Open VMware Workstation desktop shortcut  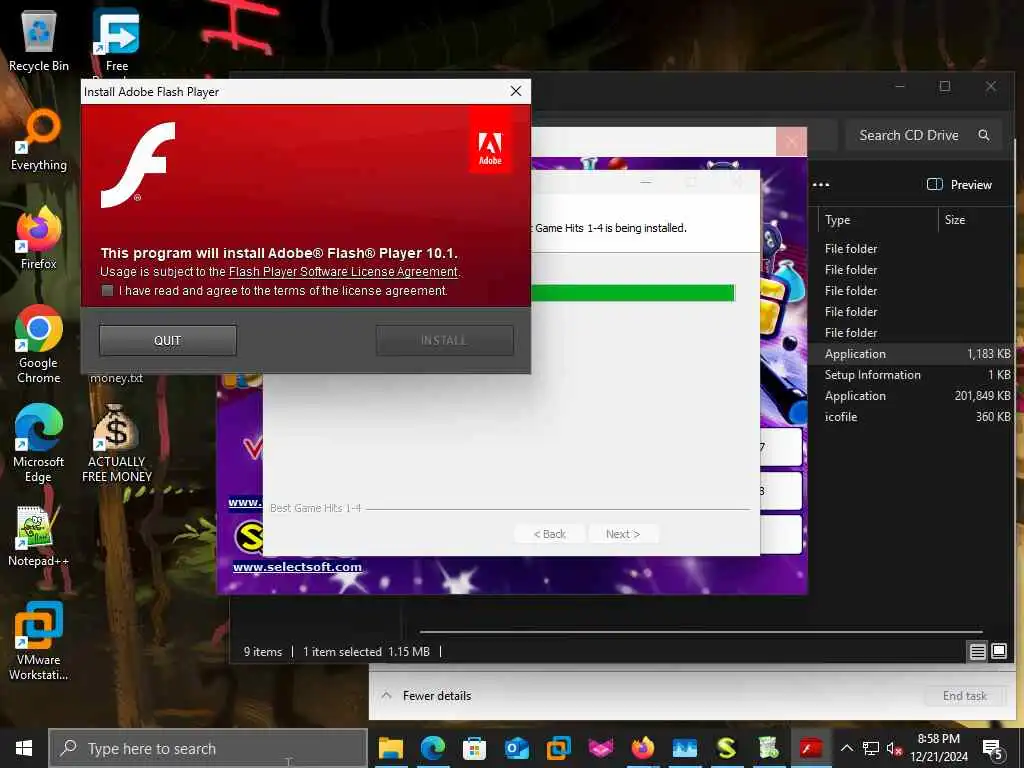39,641
